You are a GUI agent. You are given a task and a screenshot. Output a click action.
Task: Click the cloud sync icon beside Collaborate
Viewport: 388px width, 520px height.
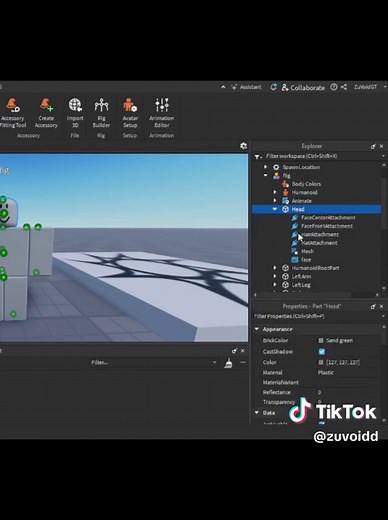273,87
